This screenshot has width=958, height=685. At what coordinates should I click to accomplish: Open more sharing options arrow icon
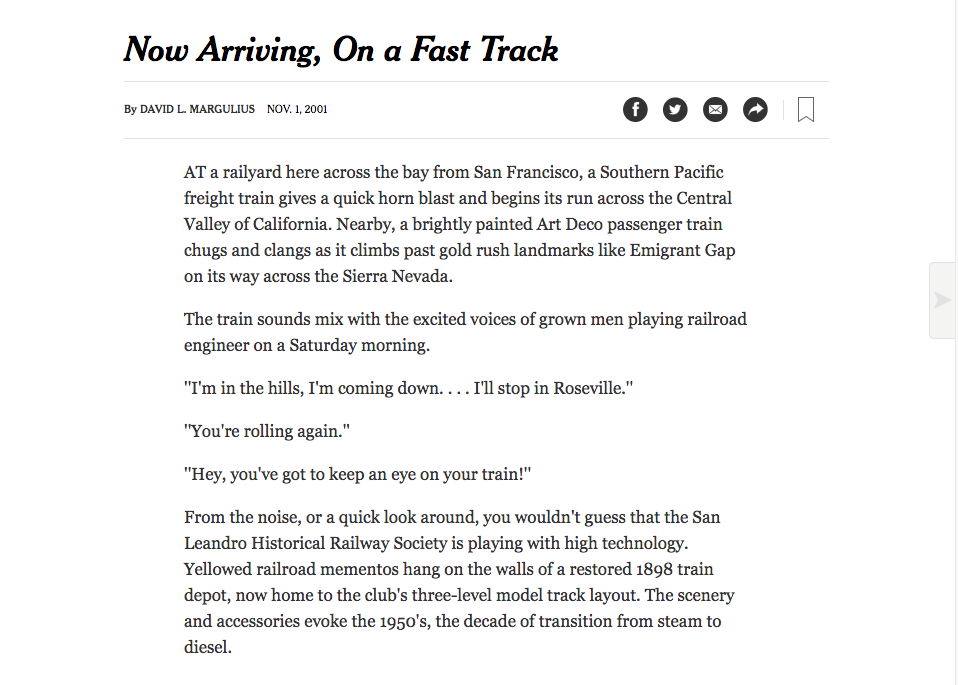coord(755,110)
